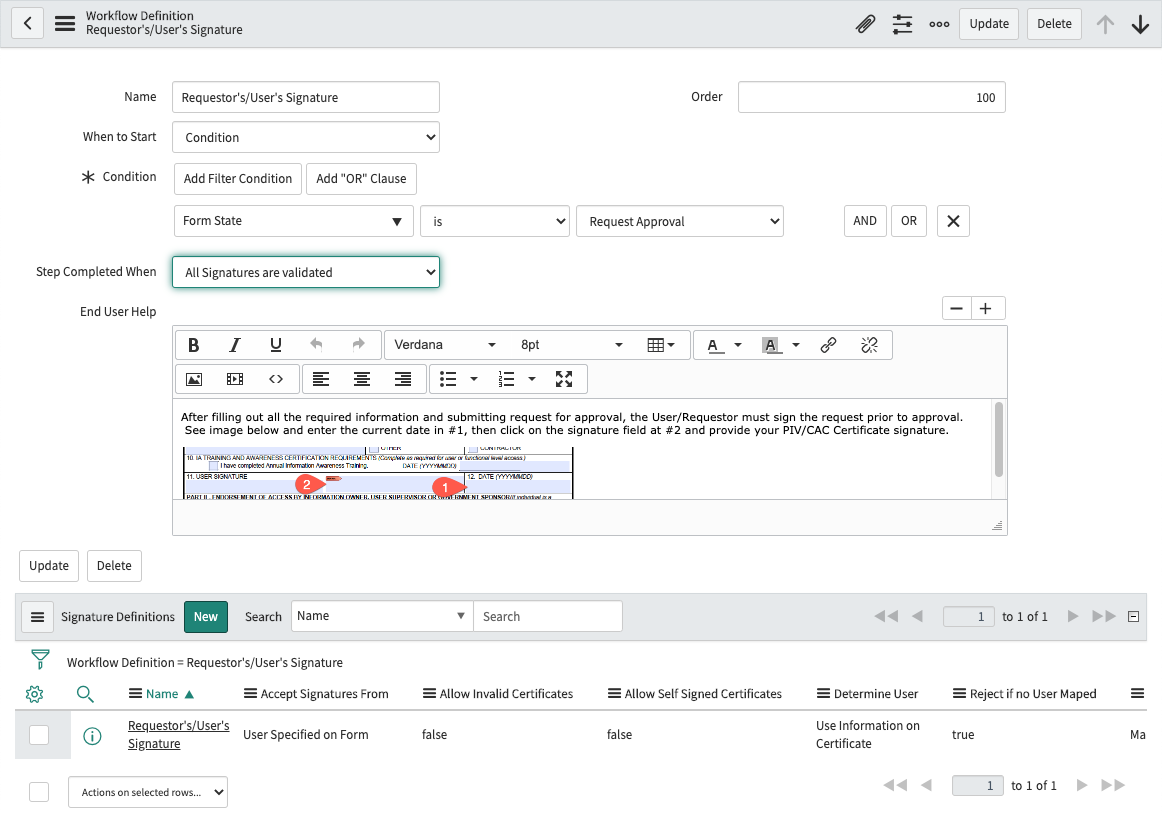Select the Requestor's/User's Signature row checkbox
1162x816 pixels.
click(39, 734)
